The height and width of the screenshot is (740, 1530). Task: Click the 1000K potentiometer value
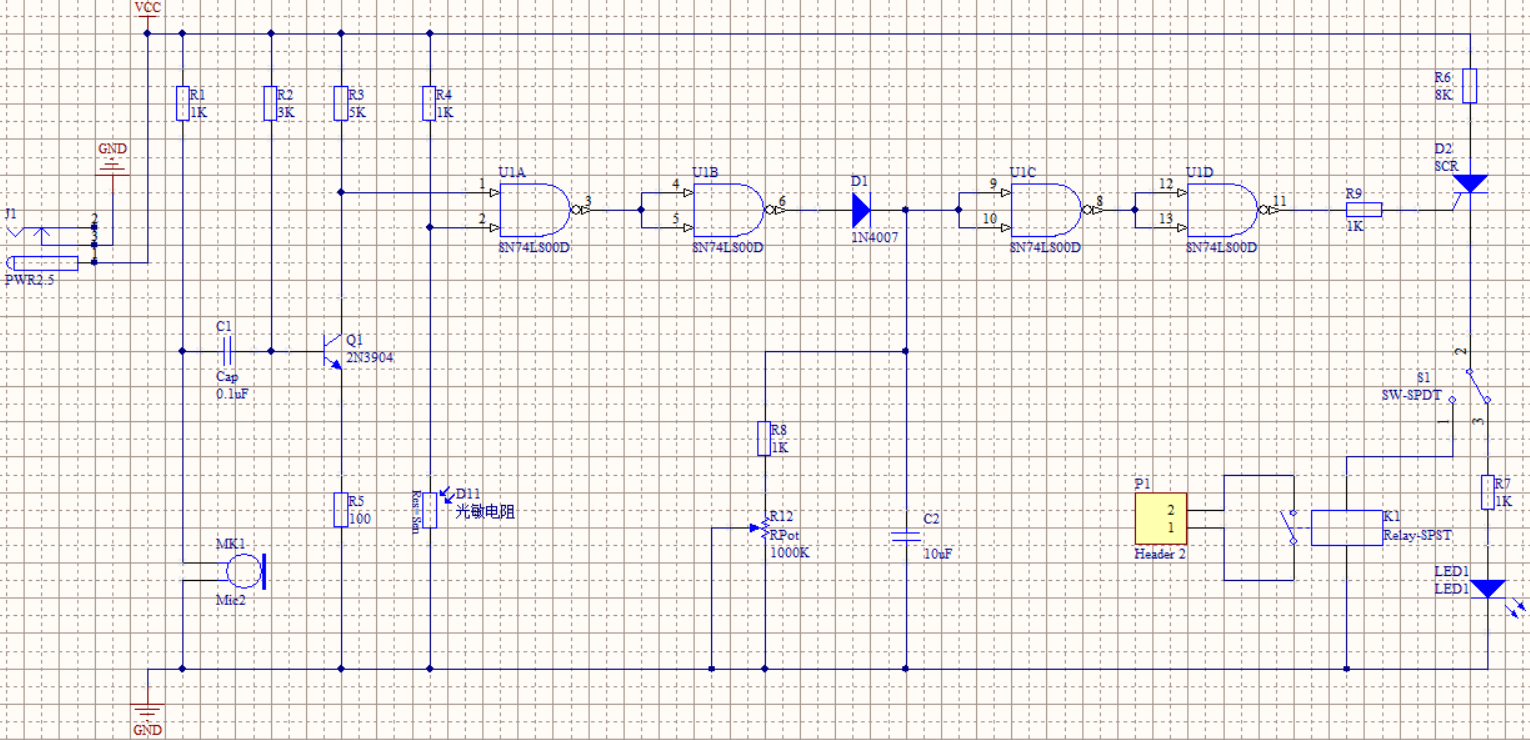click(x=790, y=551)
